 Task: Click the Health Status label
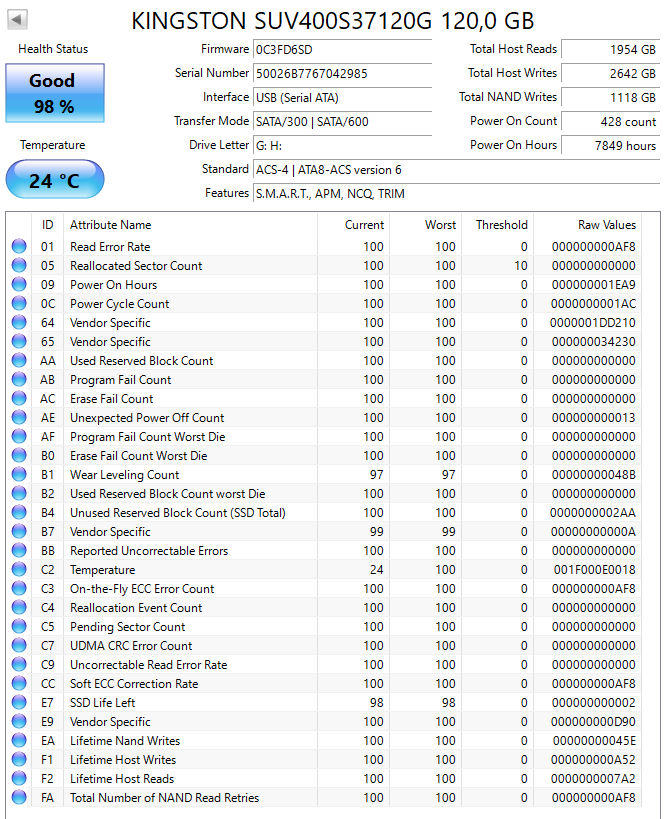point(53,49)
